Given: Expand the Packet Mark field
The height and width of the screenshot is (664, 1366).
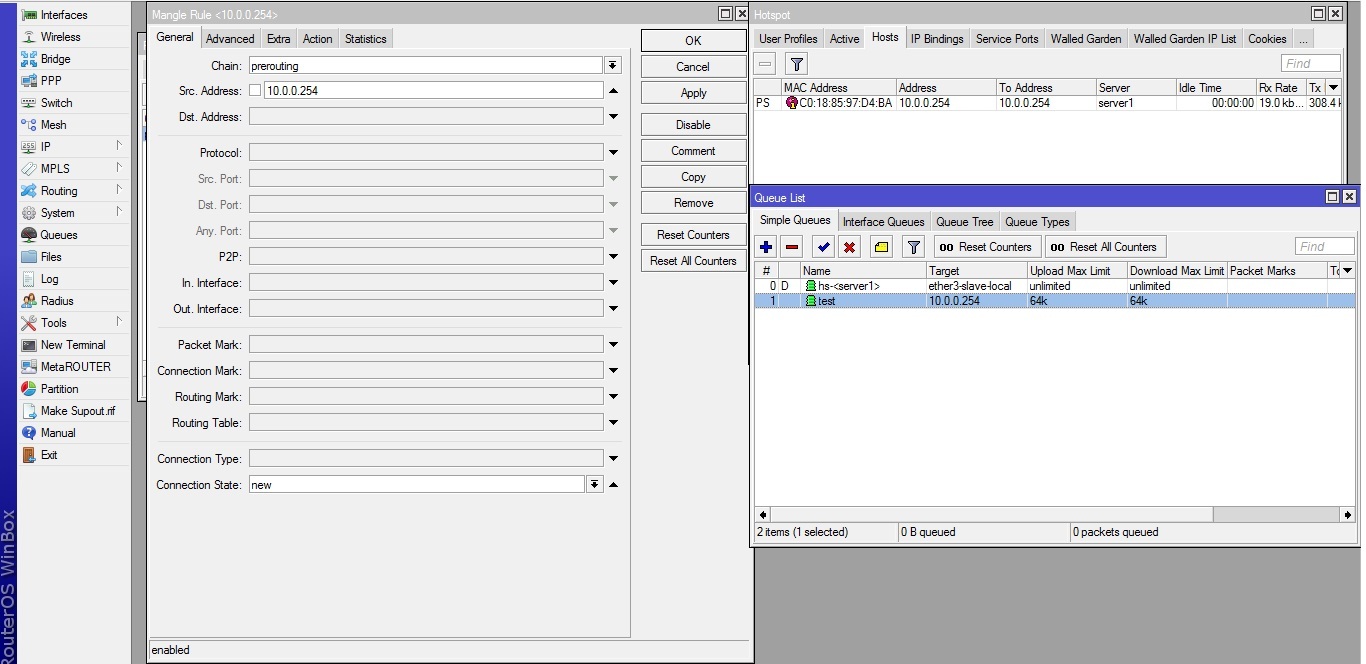Looking at the screenshot, I should pos(613,345).
